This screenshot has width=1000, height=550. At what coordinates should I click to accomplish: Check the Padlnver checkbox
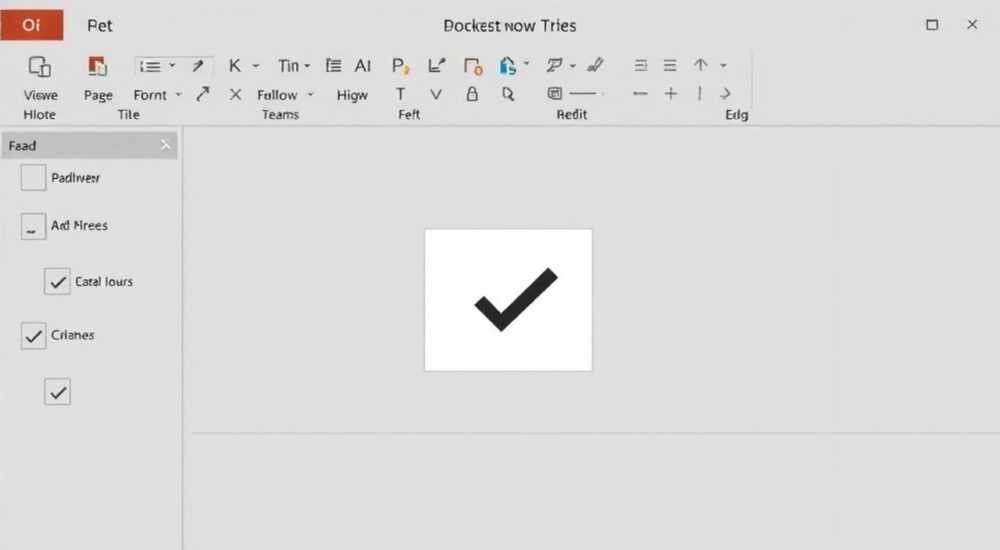pyautogui.click(x=33, y=177)
